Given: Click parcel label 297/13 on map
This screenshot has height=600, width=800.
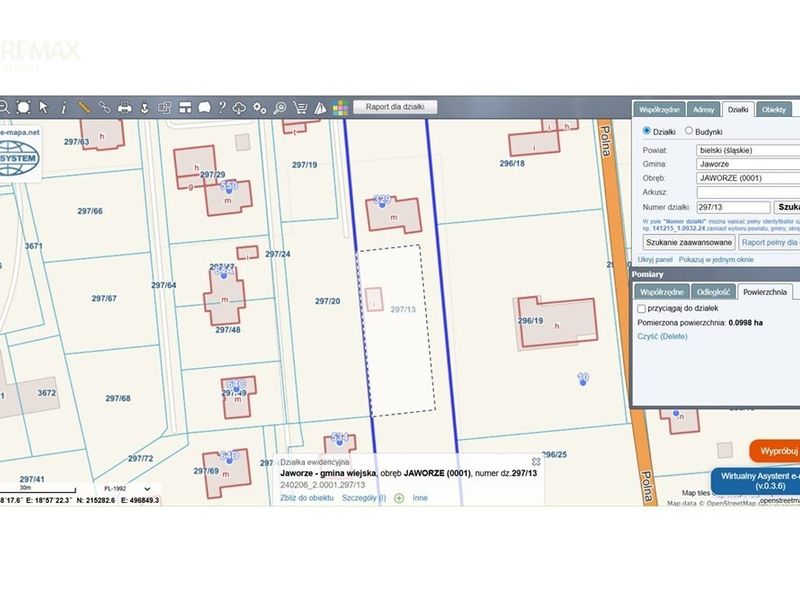Looking at the screenshot, I should (403, 309).
